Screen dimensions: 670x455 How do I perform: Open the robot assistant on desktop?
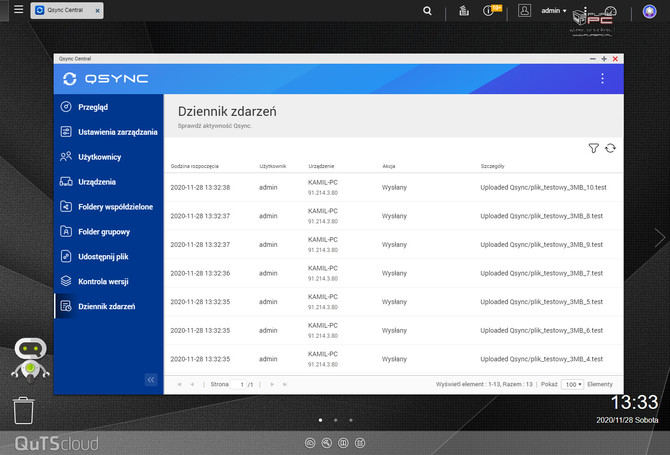tap(30, 358)
